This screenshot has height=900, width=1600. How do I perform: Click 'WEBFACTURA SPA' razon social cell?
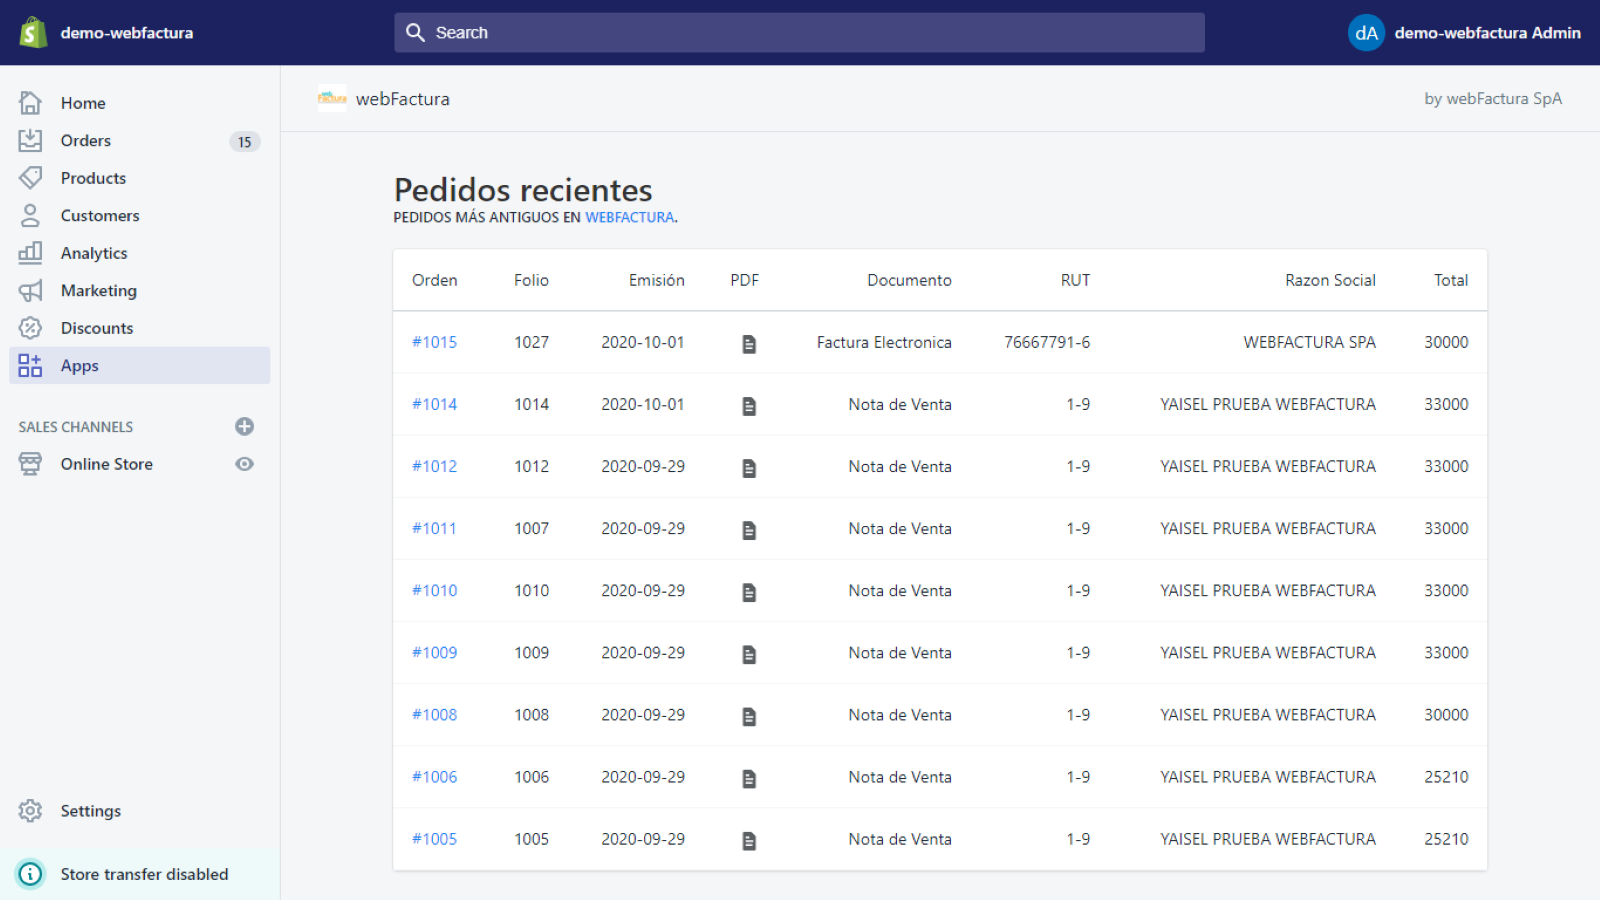click(x=1309, y=342)
